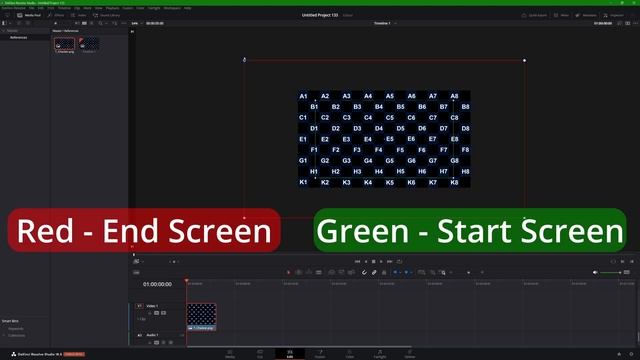This screenshot has height=360, width=640.
Task: Add a blue flag to the clip
Action: tap(395, 272)
